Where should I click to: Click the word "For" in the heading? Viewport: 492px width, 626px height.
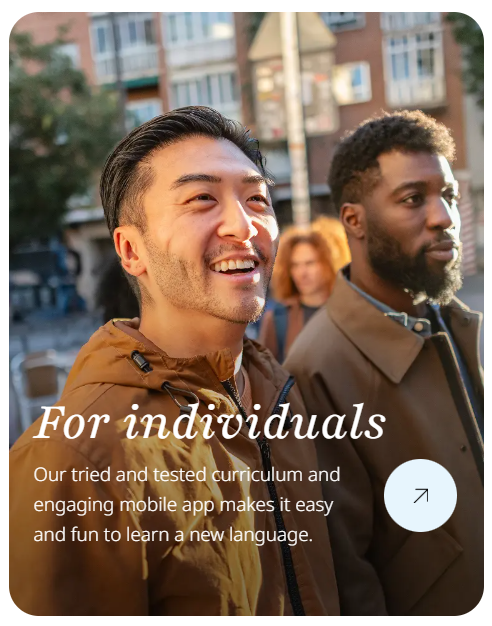72,423
